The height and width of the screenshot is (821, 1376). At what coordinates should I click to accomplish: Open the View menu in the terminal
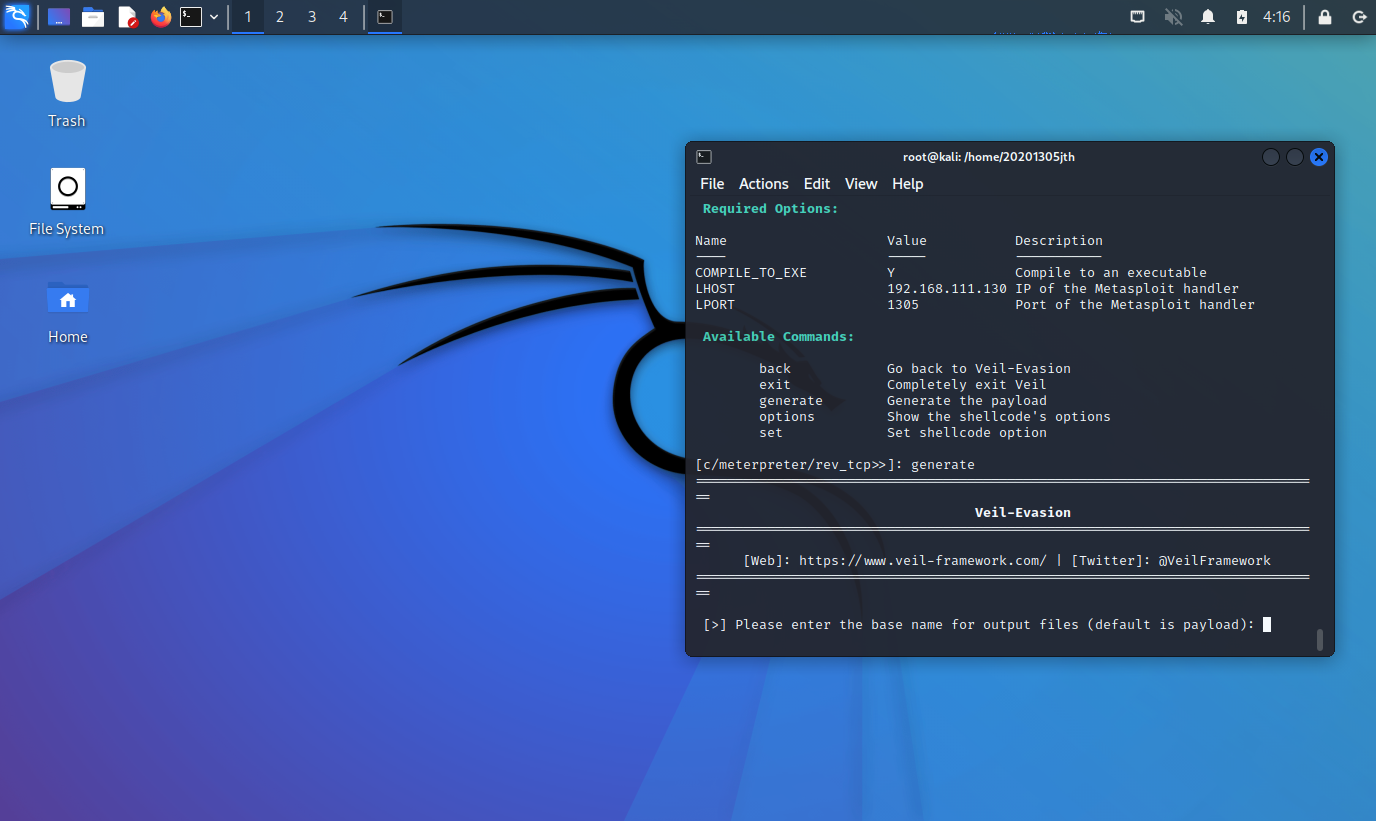click(x=861, y=184)
